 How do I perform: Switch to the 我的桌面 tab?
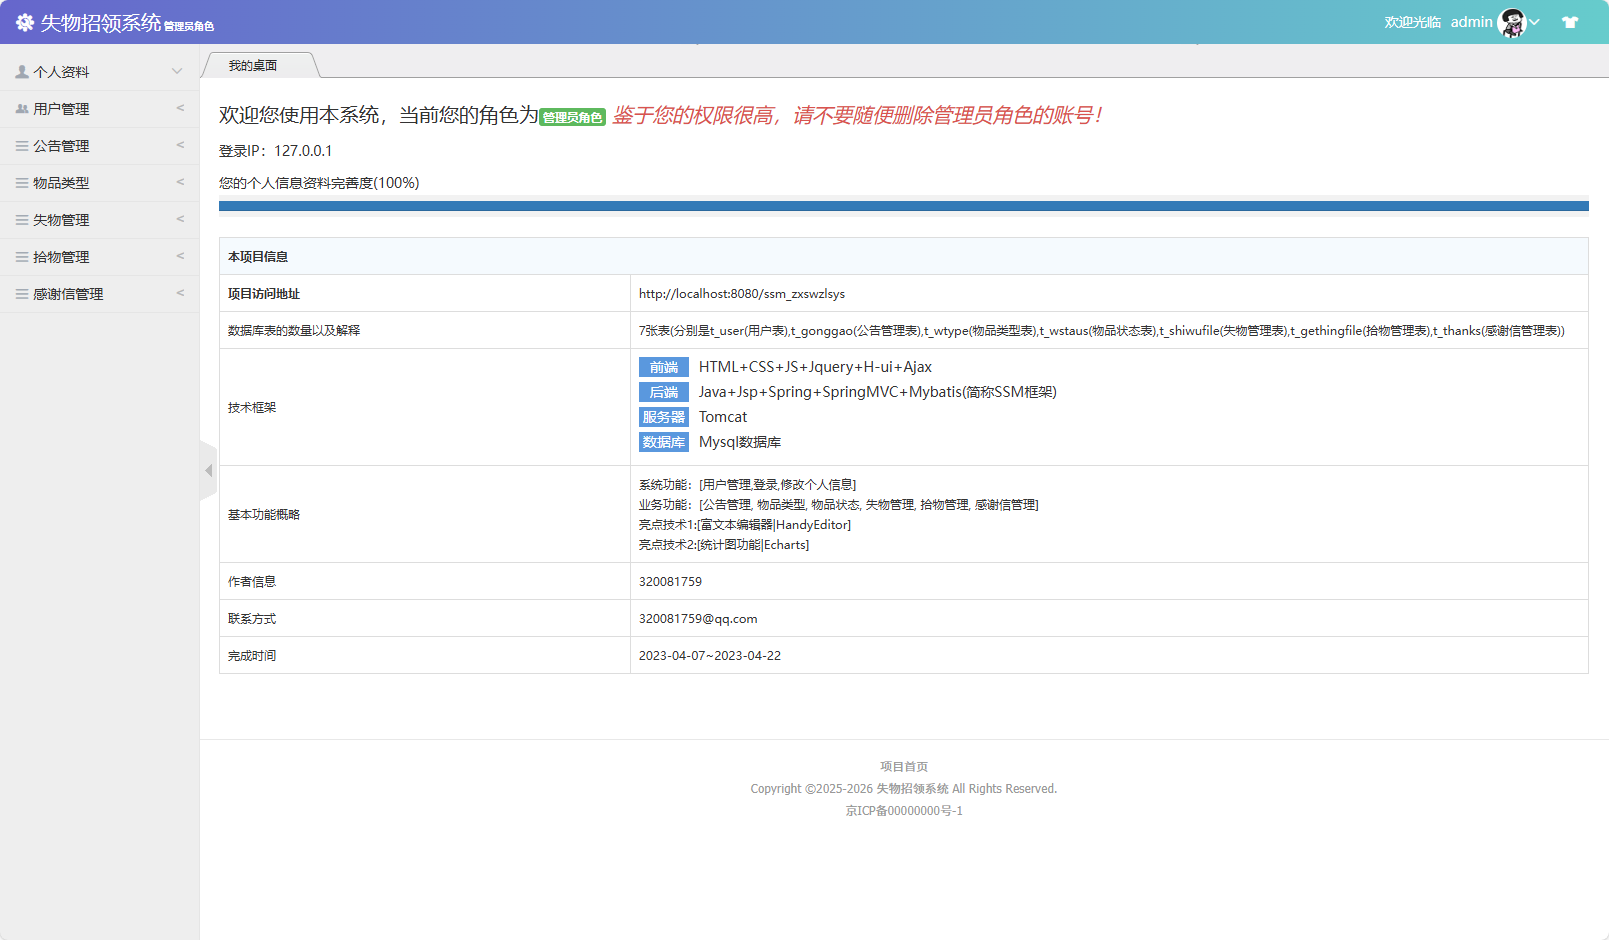tap(253, 66)
